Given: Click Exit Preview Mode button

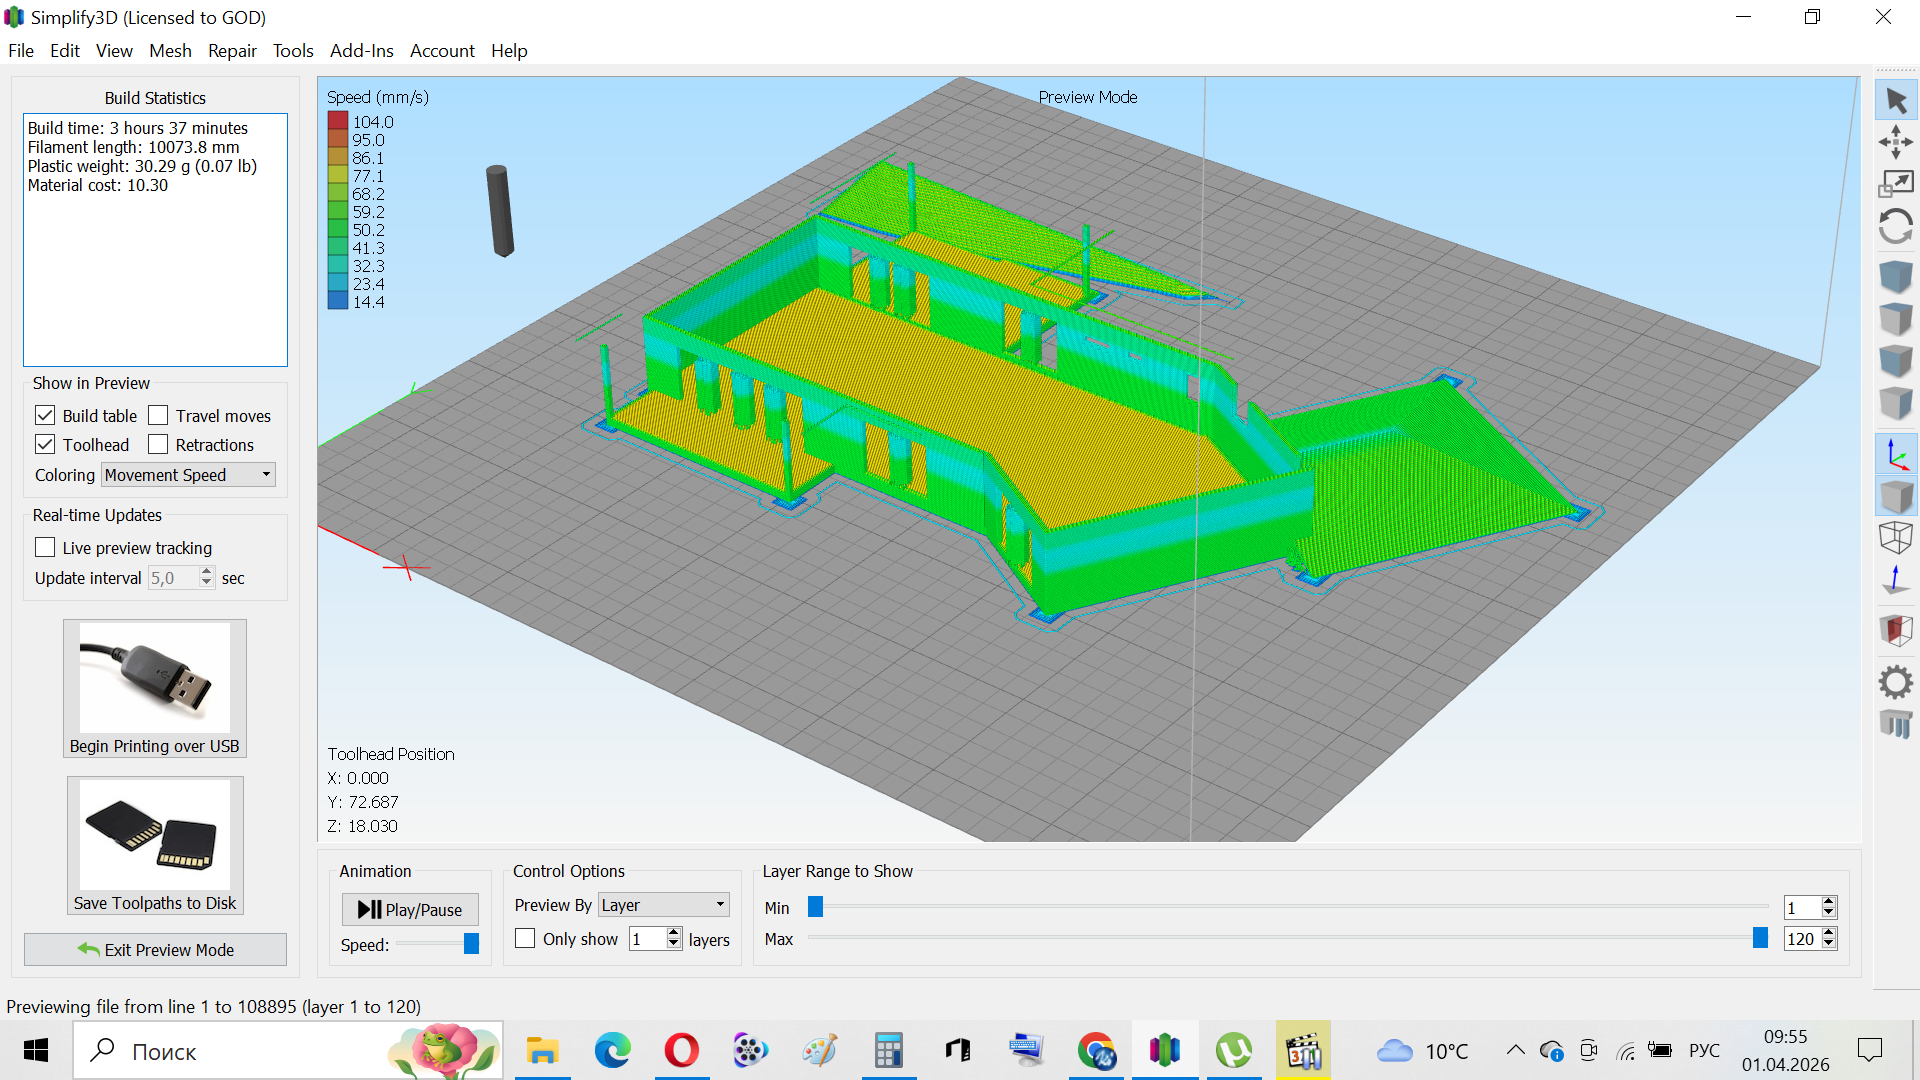Looking at the screenshot, I should (155, 950).
